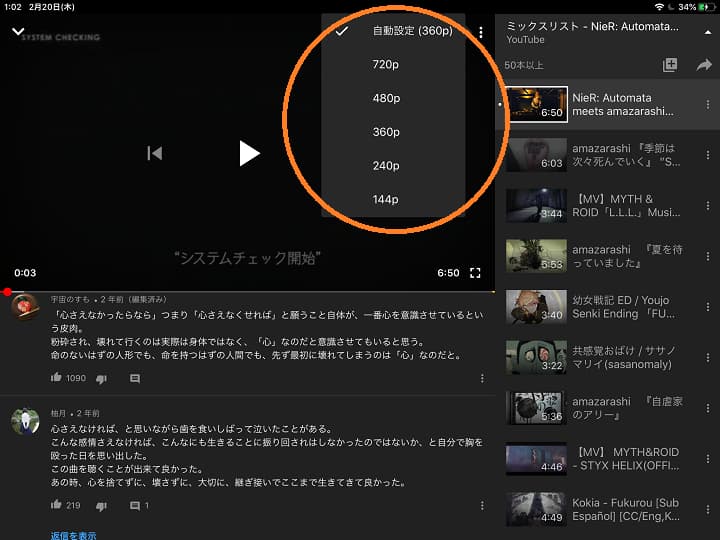Check battery status icon
The width and height of the screenshot is (720, 540).
click(708, 7)
